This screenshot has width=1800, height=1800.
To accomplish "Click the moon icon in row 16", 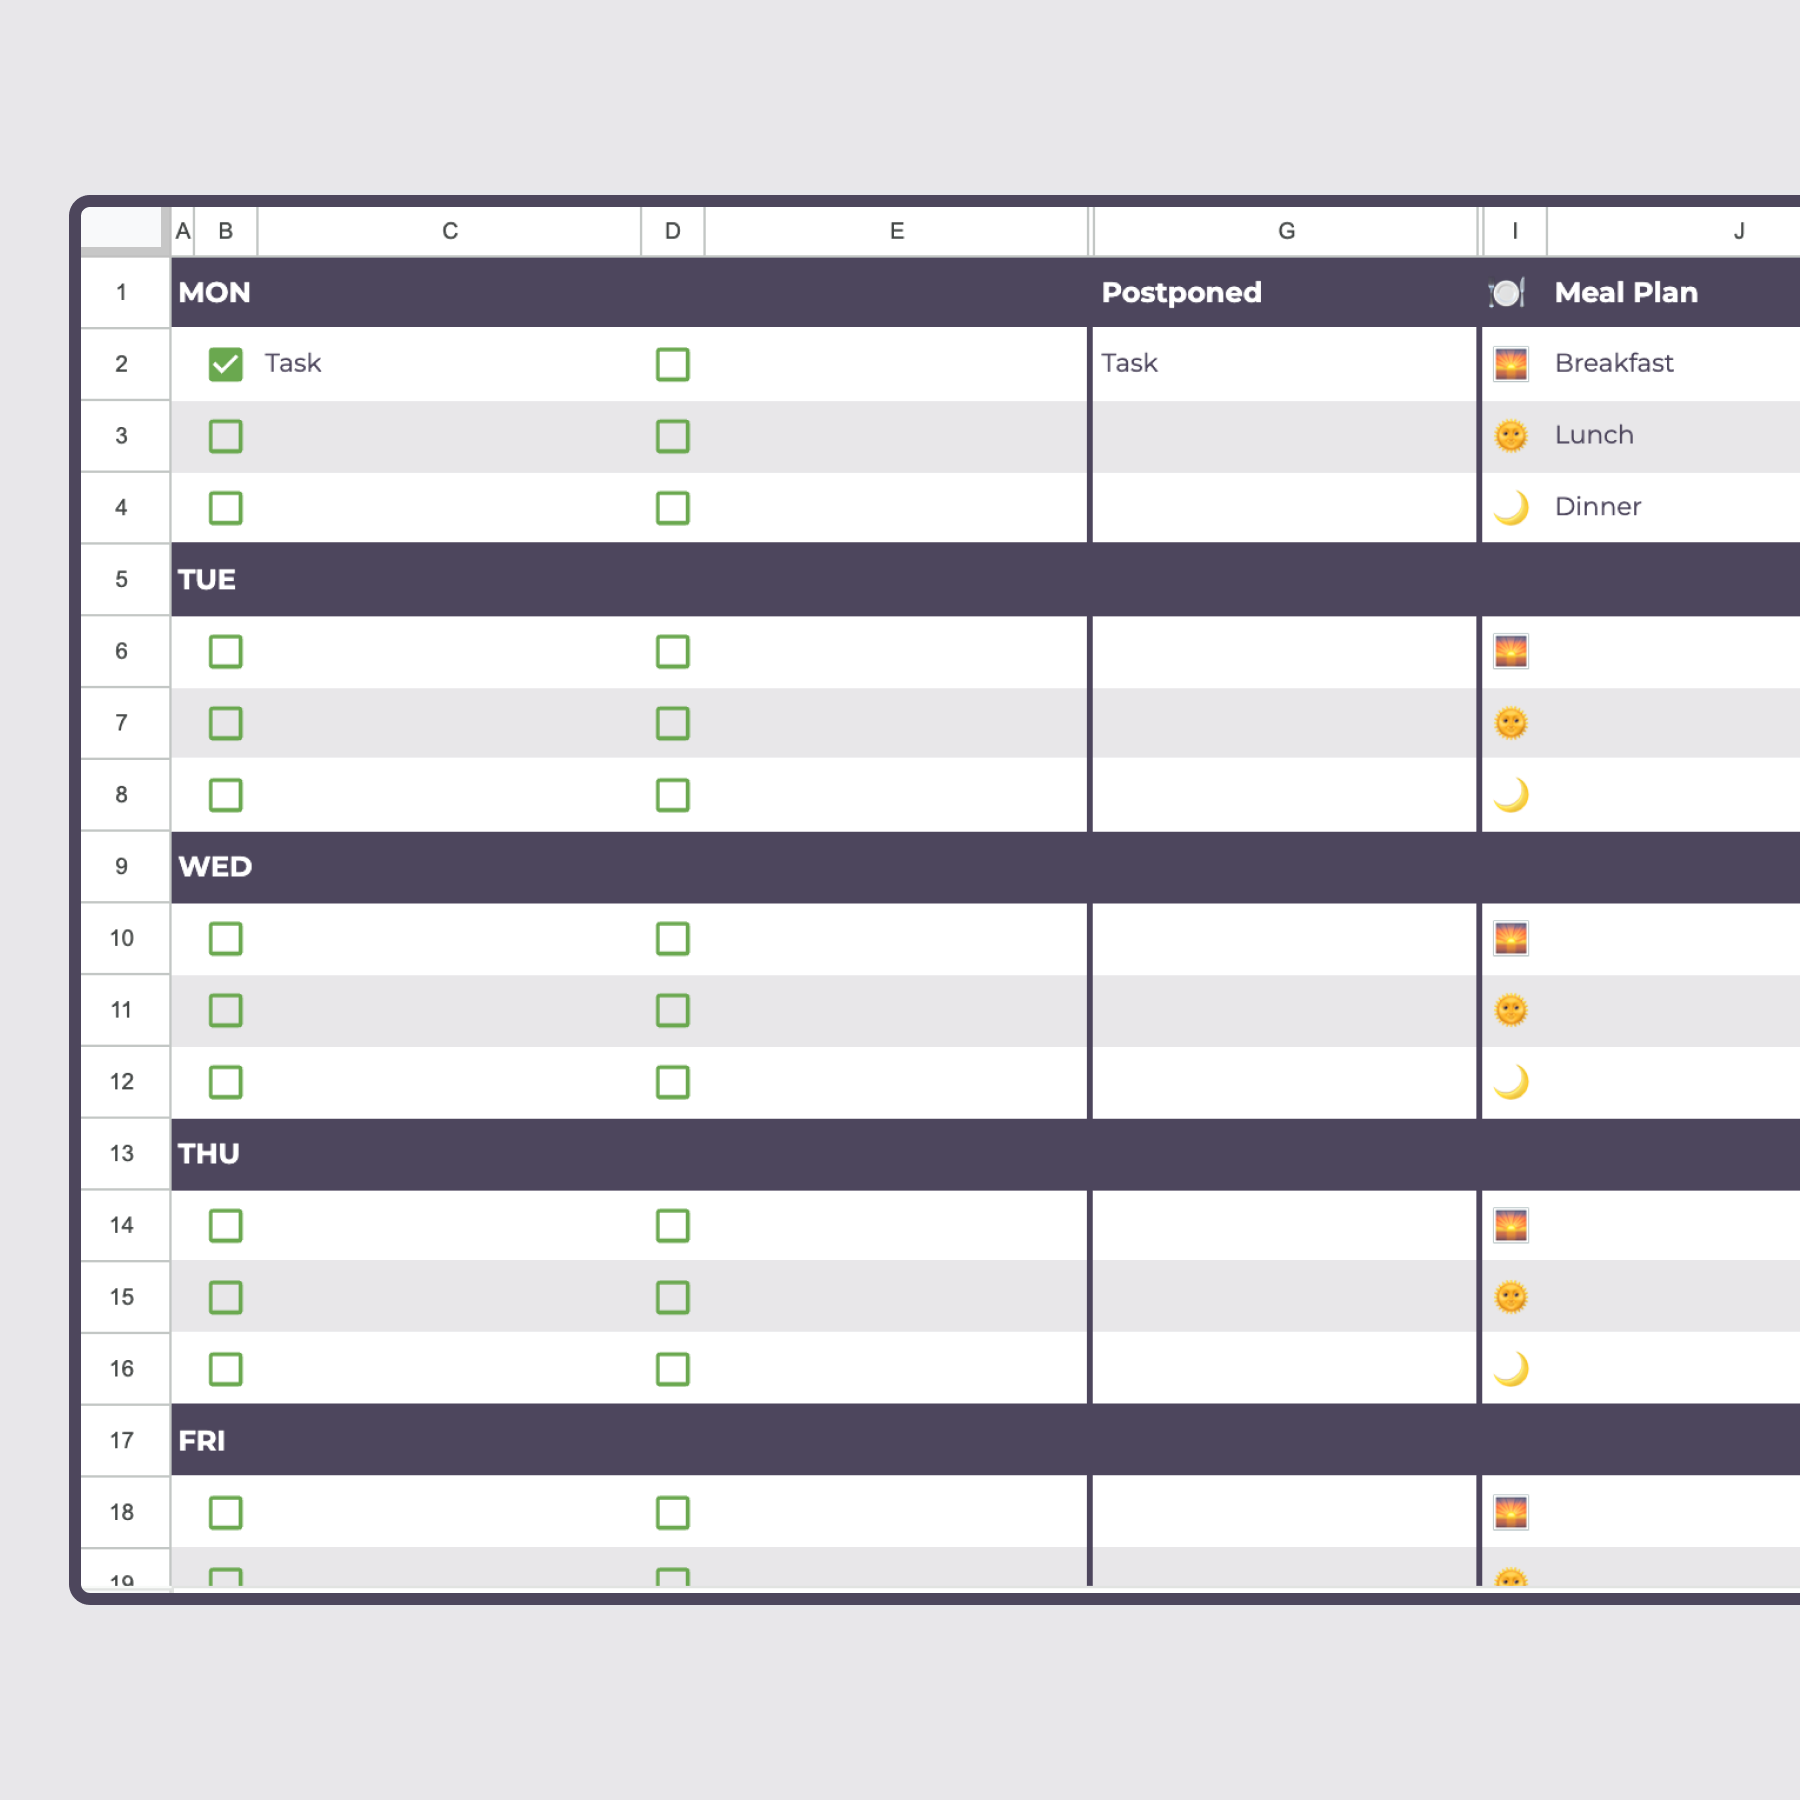I will (1511, 1369).
